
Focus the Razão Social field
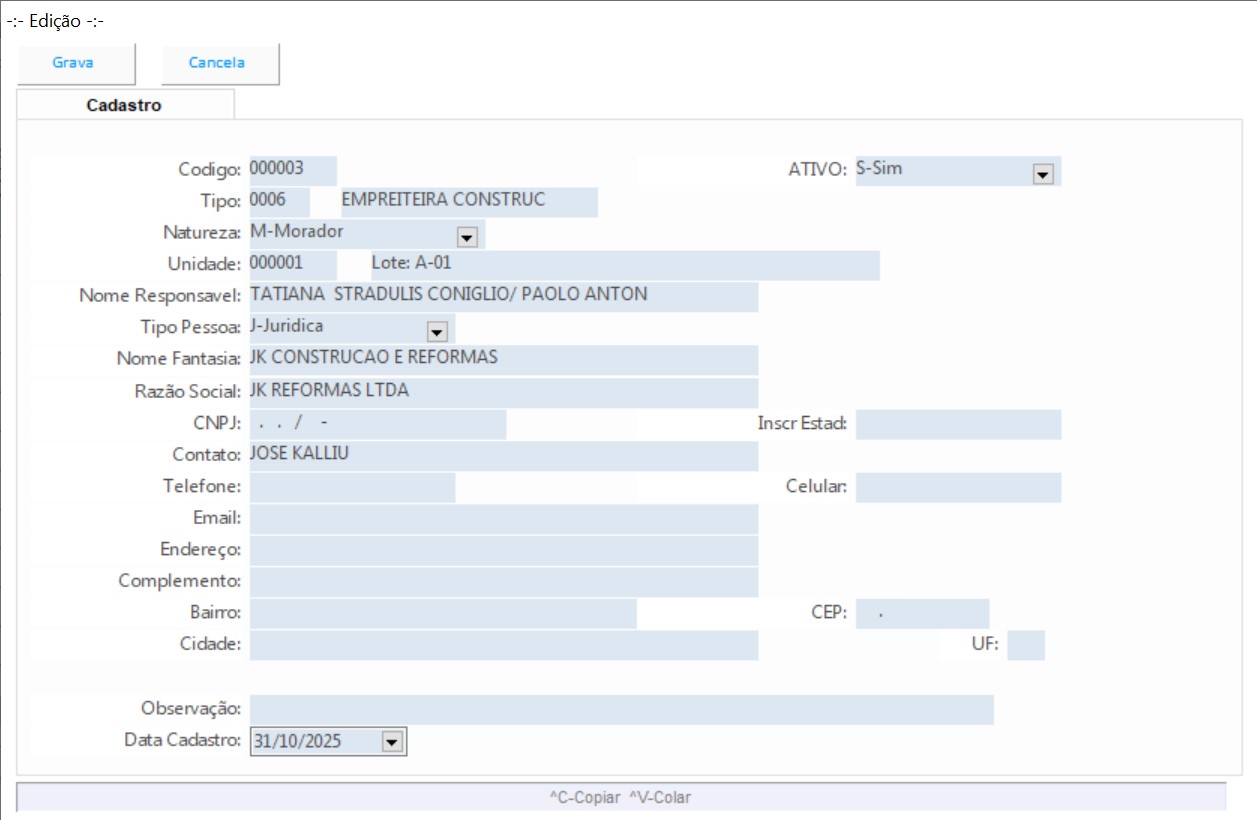click(502, 391)
